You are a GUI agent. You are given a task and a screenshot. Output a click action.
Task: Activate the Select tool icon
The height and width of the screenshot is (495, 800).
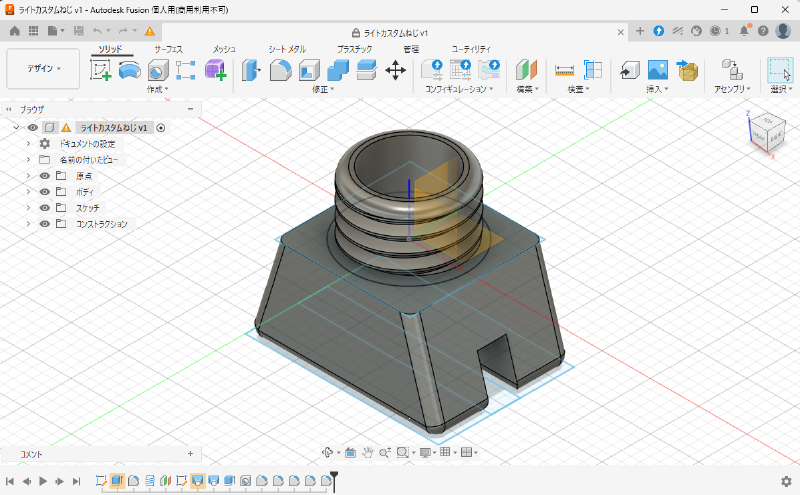click(780, 70)
